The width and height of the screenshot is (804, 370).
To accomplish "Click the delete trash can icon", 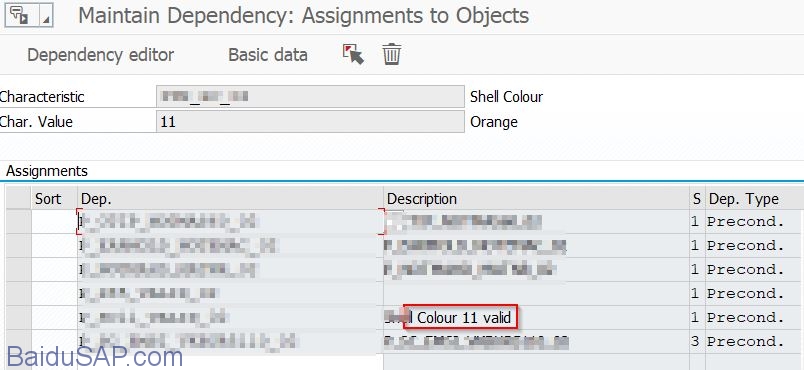I will coord(392,54).
